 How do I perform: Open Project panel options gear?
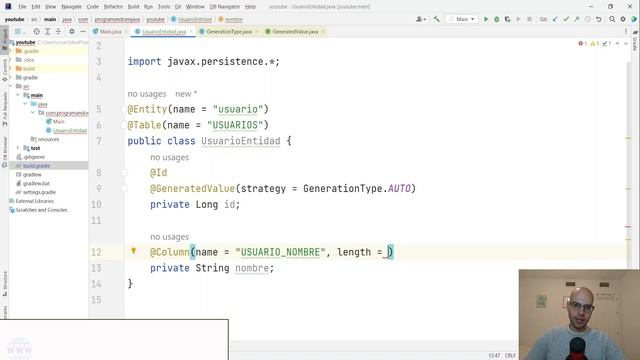[x=72, y=31]
